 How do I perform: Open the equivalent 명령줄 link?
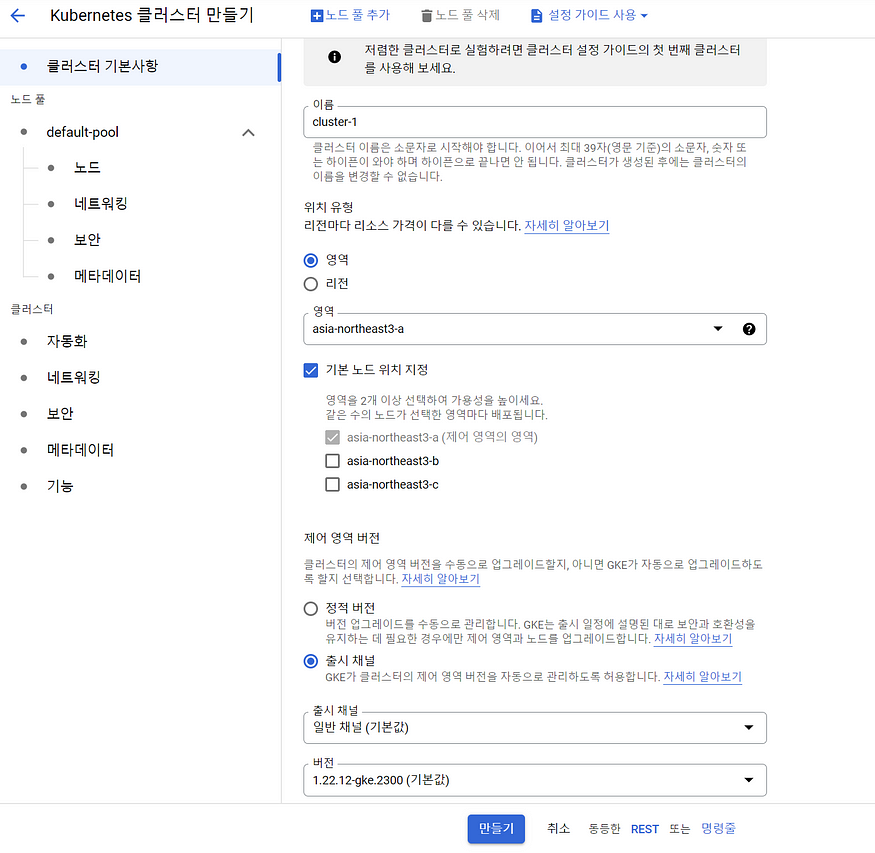[x=718, y=829]
